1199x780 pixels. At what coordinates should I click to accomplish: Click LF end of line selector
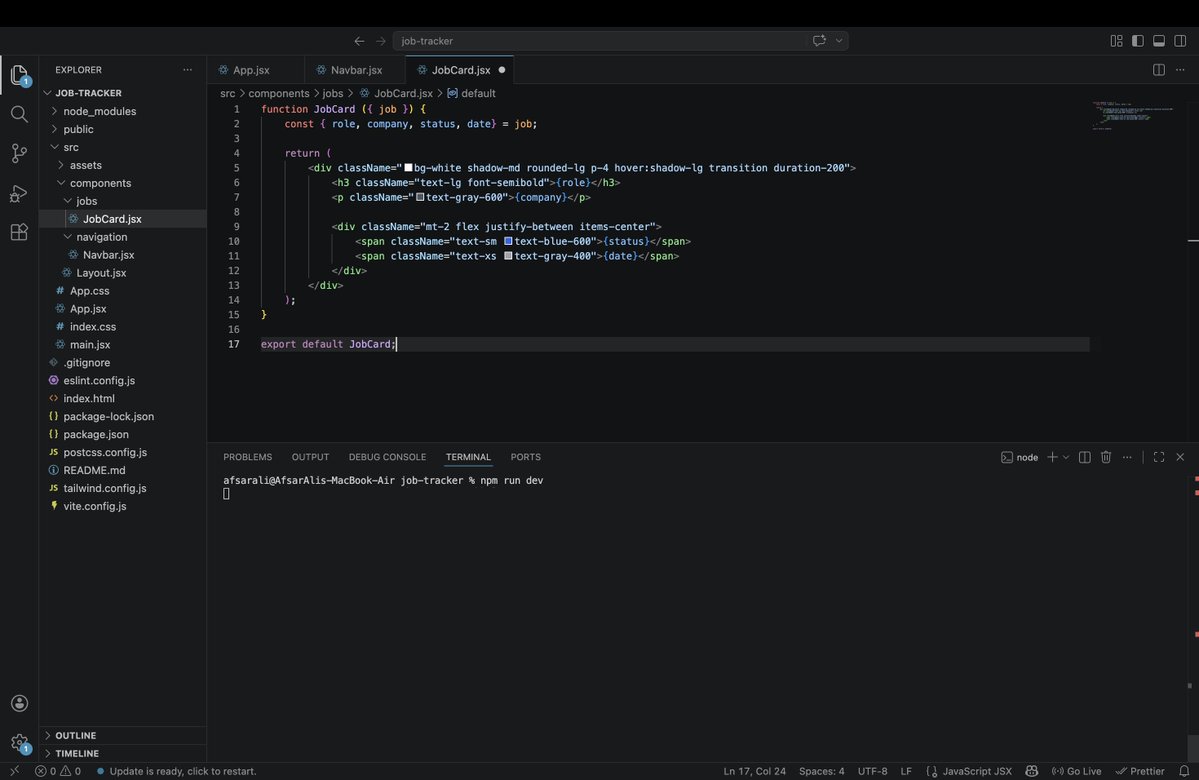(x=906, y=771)
